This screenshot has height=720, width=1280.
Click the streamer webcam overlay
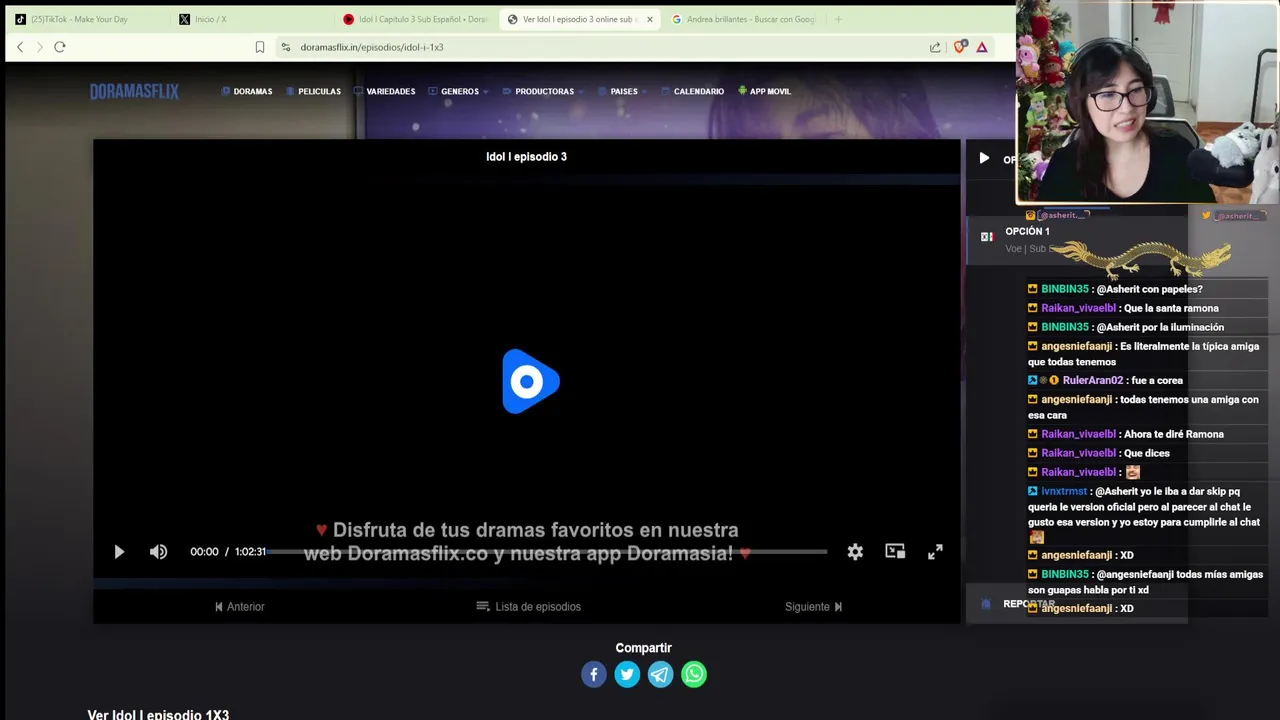click(1147, 103)
